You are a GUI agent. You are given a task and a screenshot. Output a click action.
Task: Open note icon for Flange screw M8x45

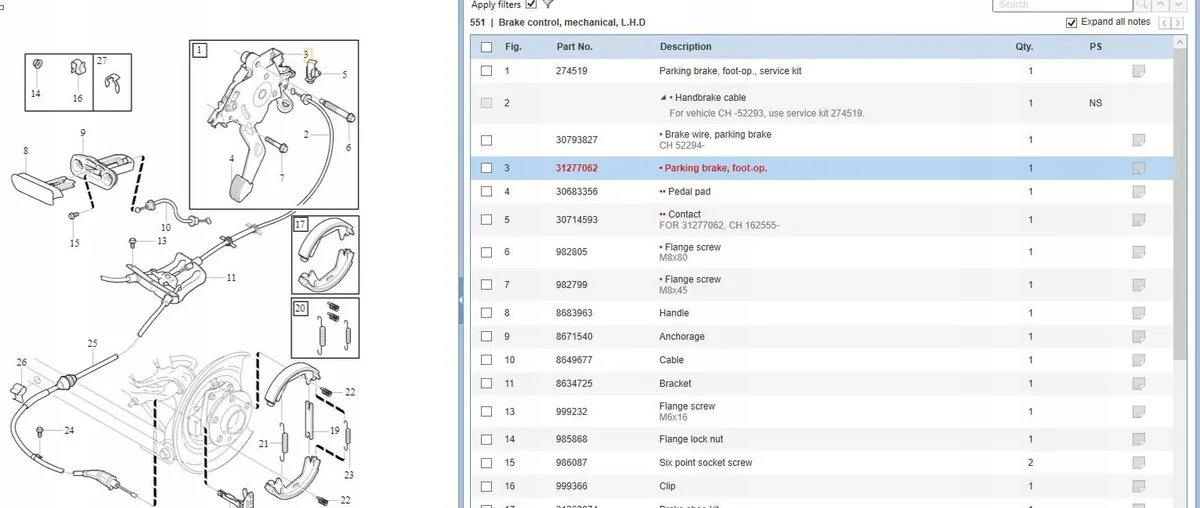[1138, 285]
